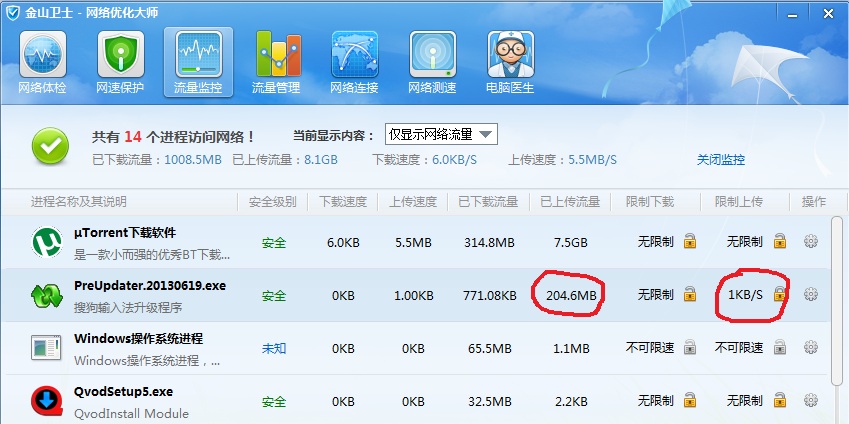Click the 314.8MB downloaded traffic value

[x=489, y=242]
